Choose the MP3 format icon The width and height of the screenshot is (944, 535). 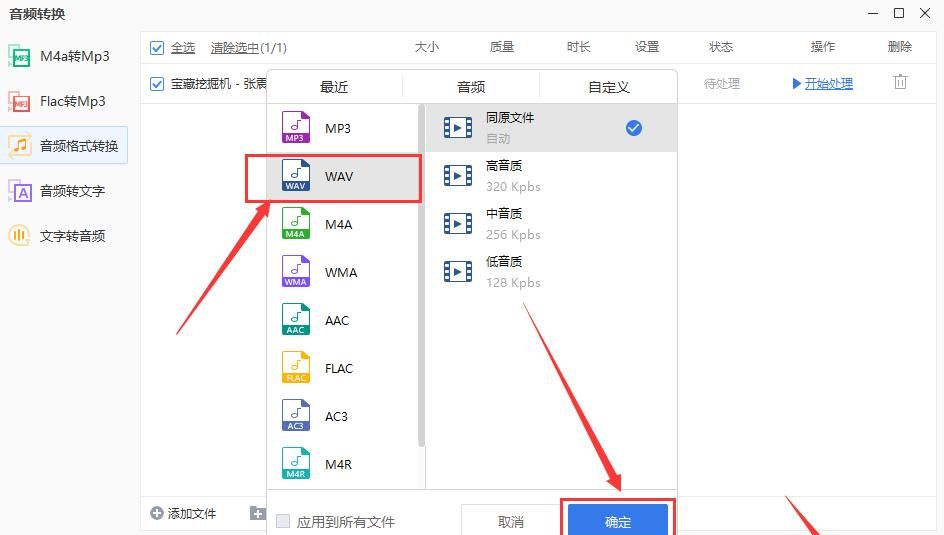pos(296,128)
